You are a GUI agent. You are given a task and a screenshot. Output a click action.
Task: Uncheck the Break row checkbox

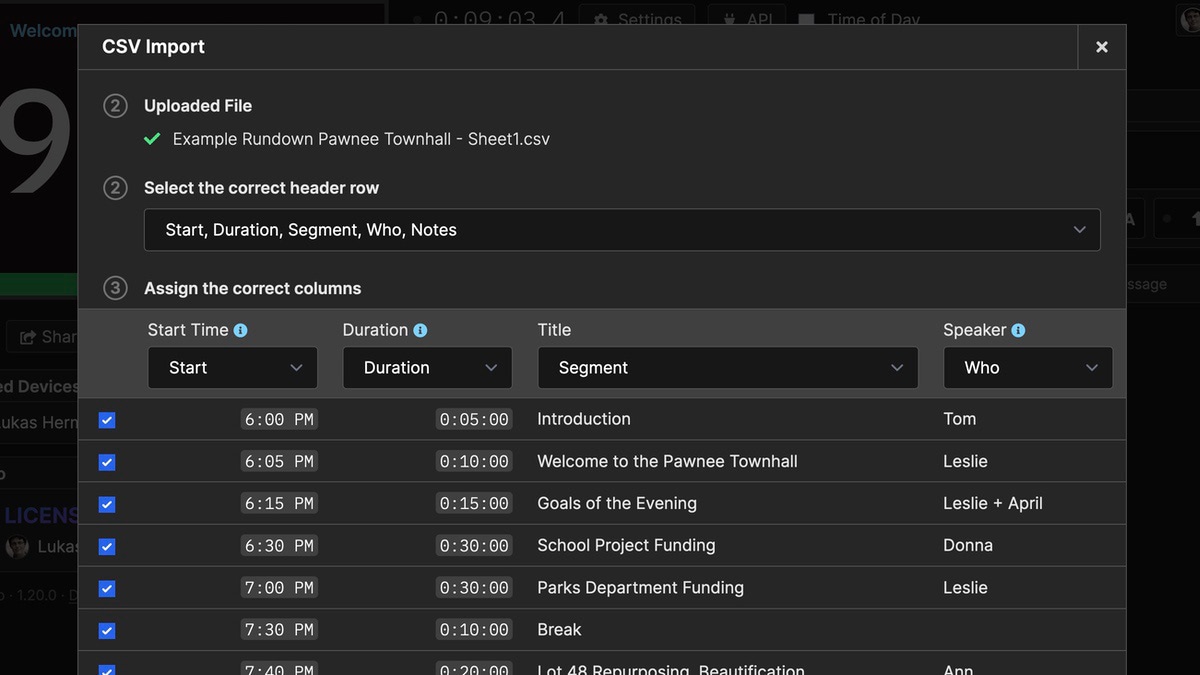point(106,630)
